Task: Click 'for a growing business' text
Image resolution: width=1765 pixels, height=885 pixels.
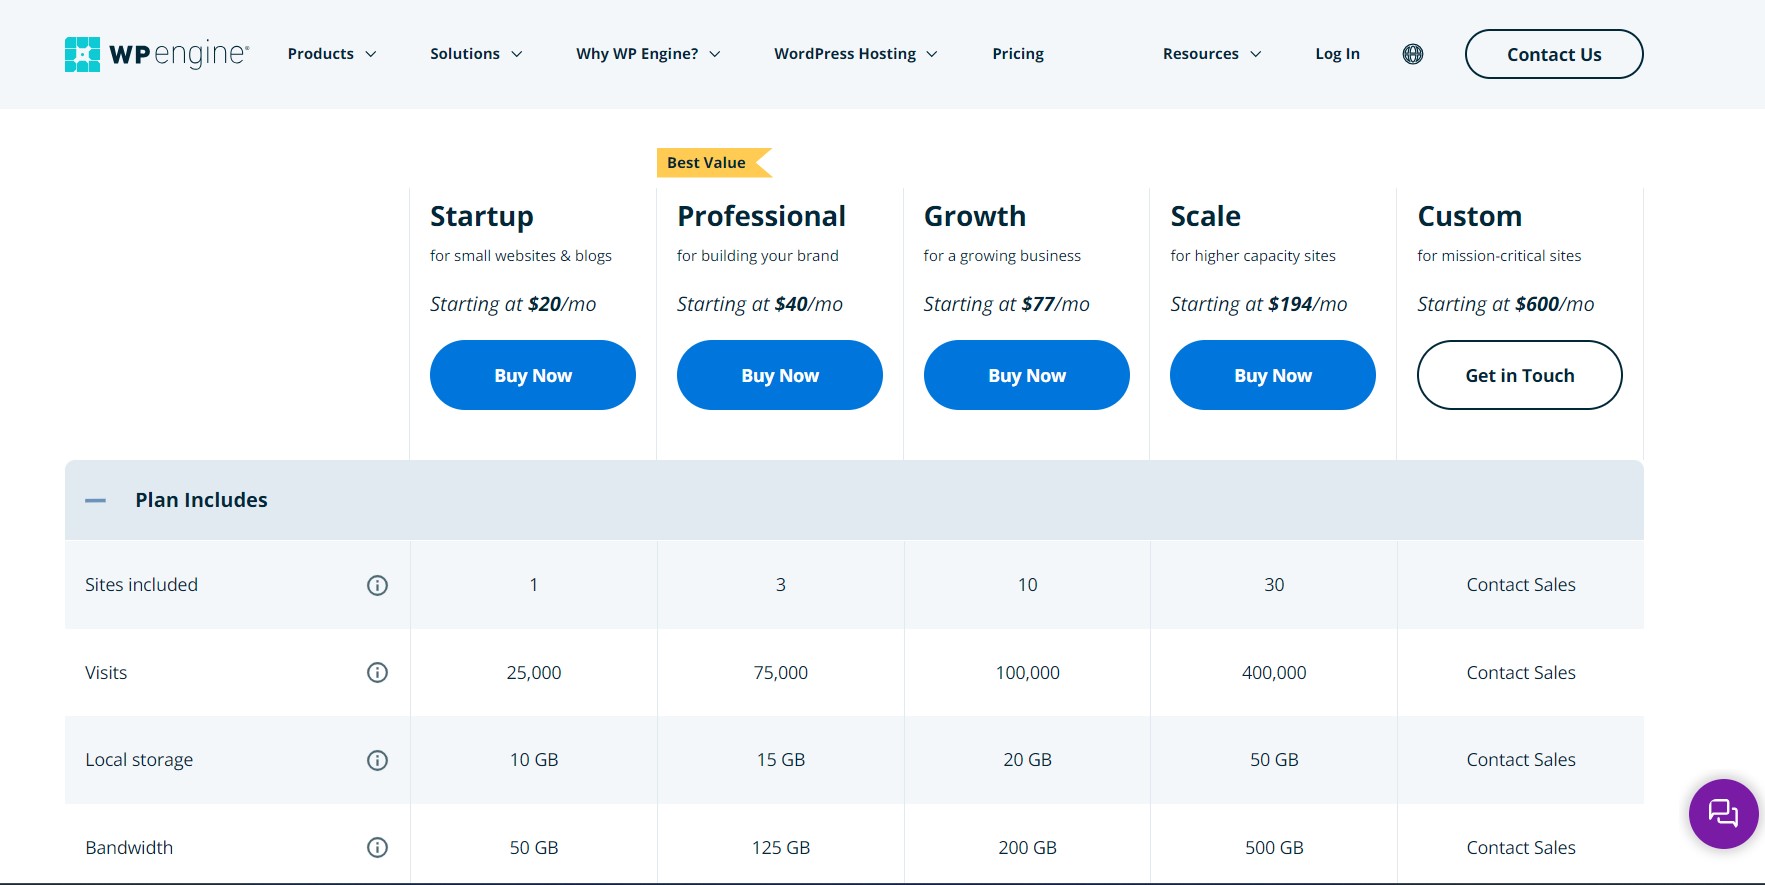Action: (x=1002, y=256)
